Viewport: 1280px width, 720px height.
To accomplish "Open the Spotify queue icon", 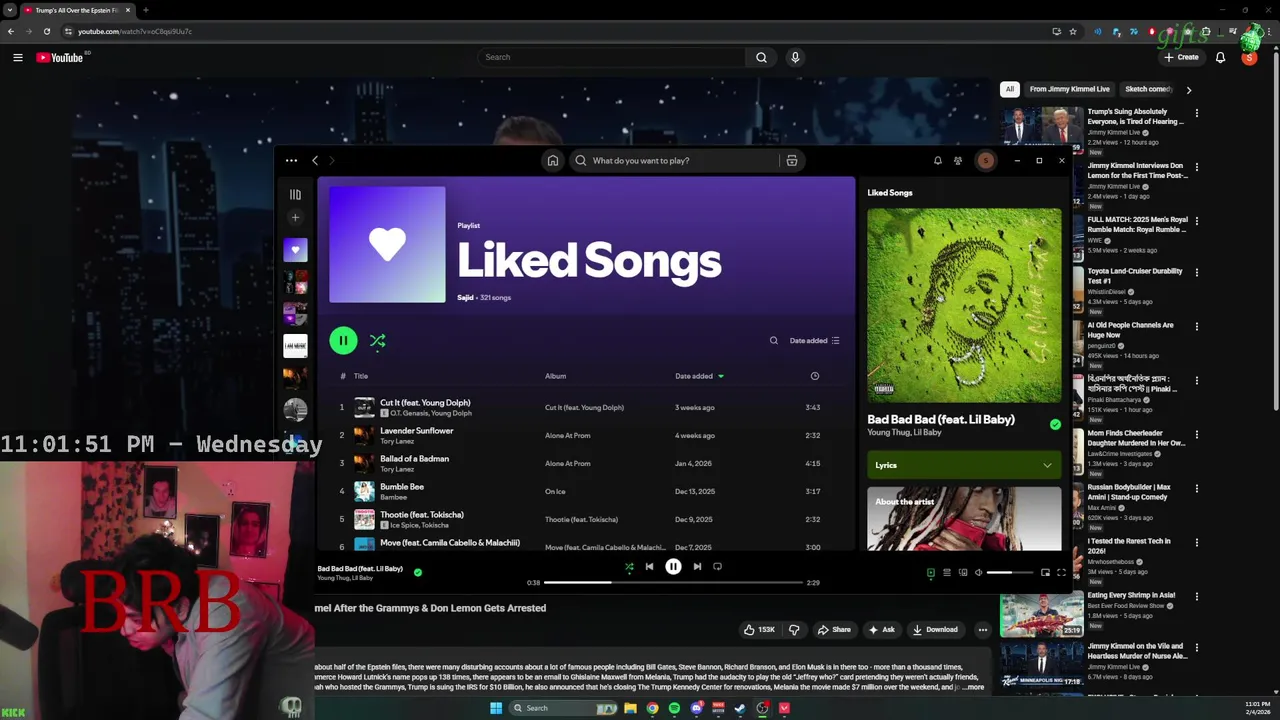I will tap(946, 573).
